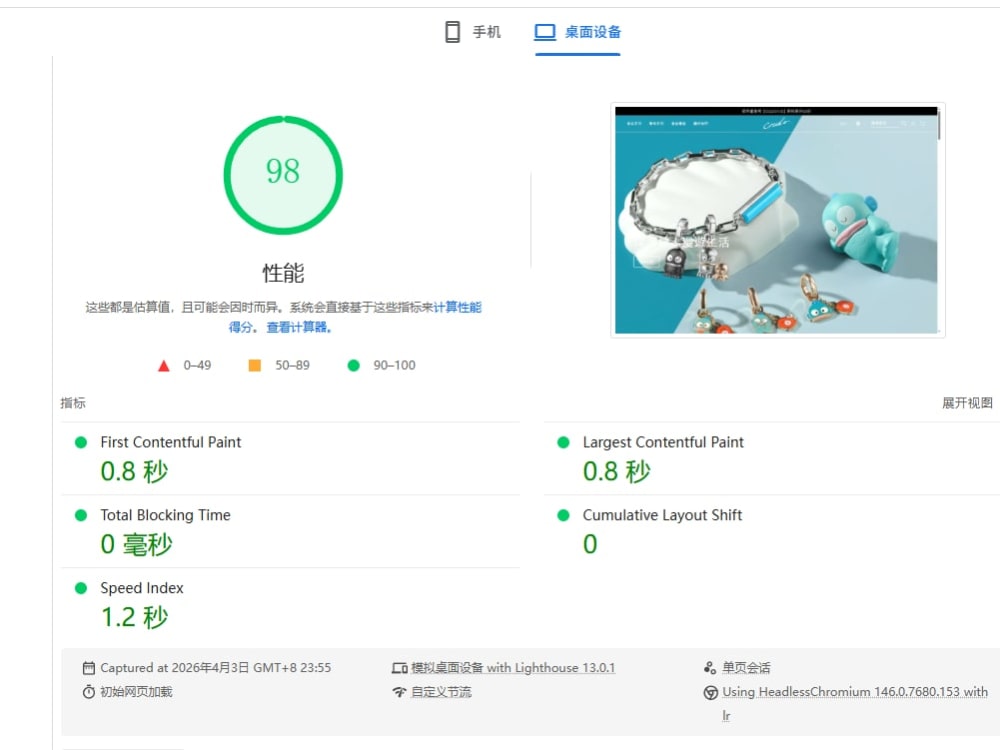
Task: Expand metrics with 展开视图
Action: click(x=967, y=403)
